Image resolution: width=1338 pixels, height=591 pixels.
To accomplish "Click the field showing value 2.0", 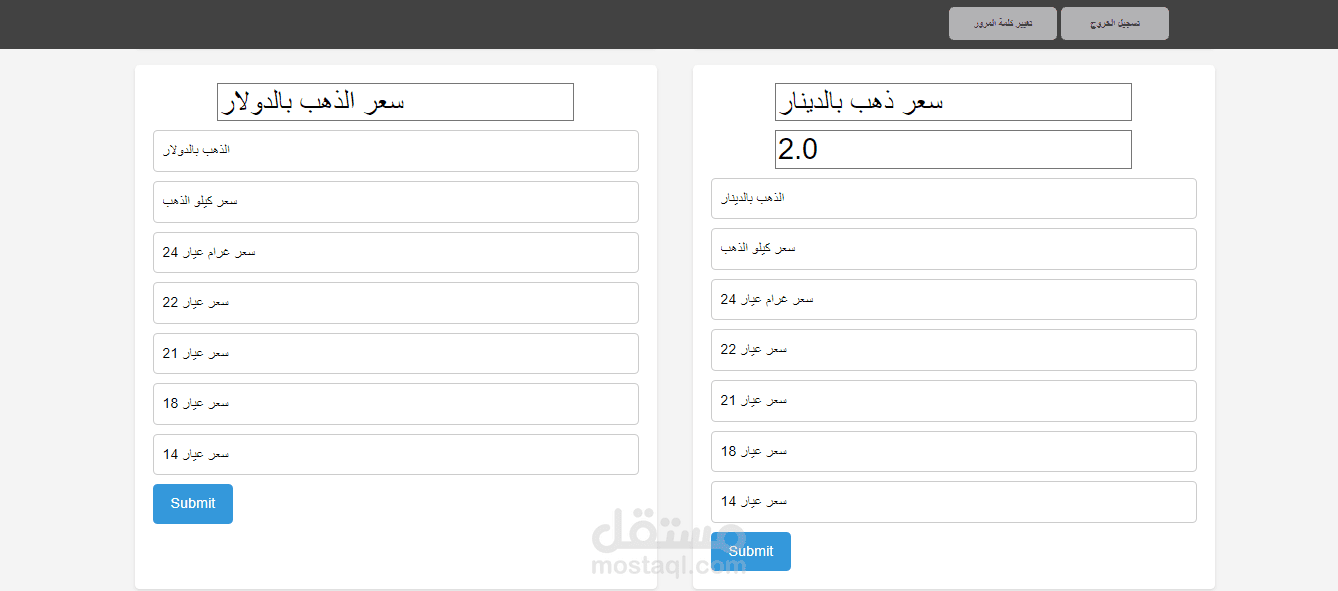I will [x=953, y=149].
